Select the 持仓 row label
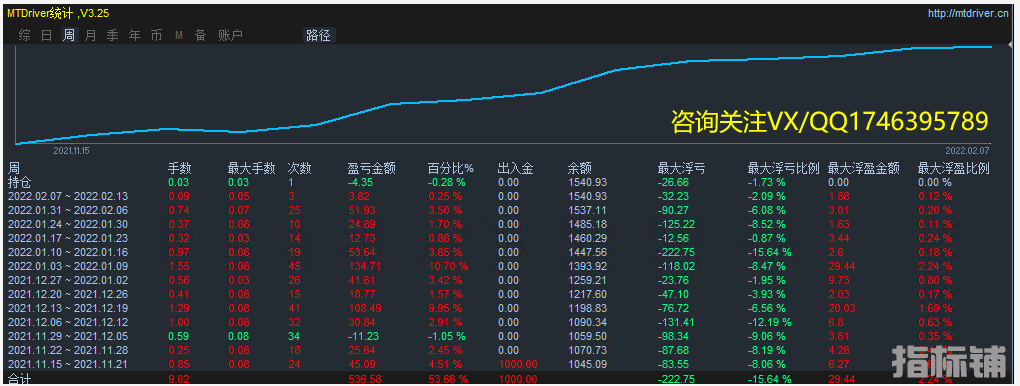The width and height of the screenshot is (1020, 386). (20, 182)
